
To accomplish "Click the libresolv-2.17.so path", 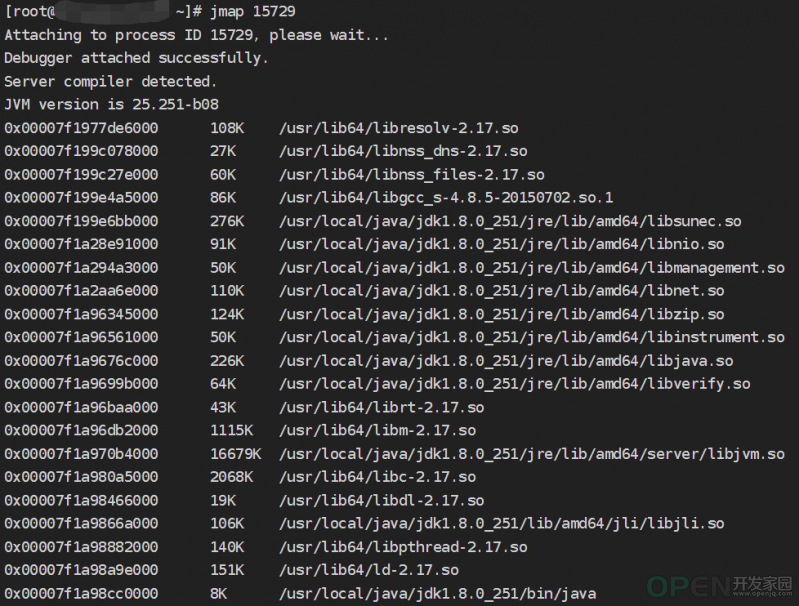I will click(x=398, y=128).
